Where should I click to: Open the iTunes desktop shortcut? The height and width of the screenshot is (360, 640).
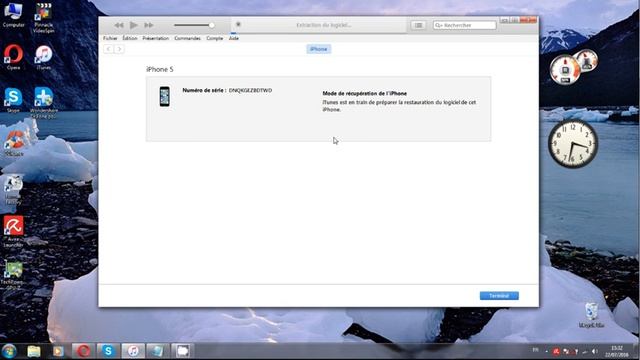44,58
